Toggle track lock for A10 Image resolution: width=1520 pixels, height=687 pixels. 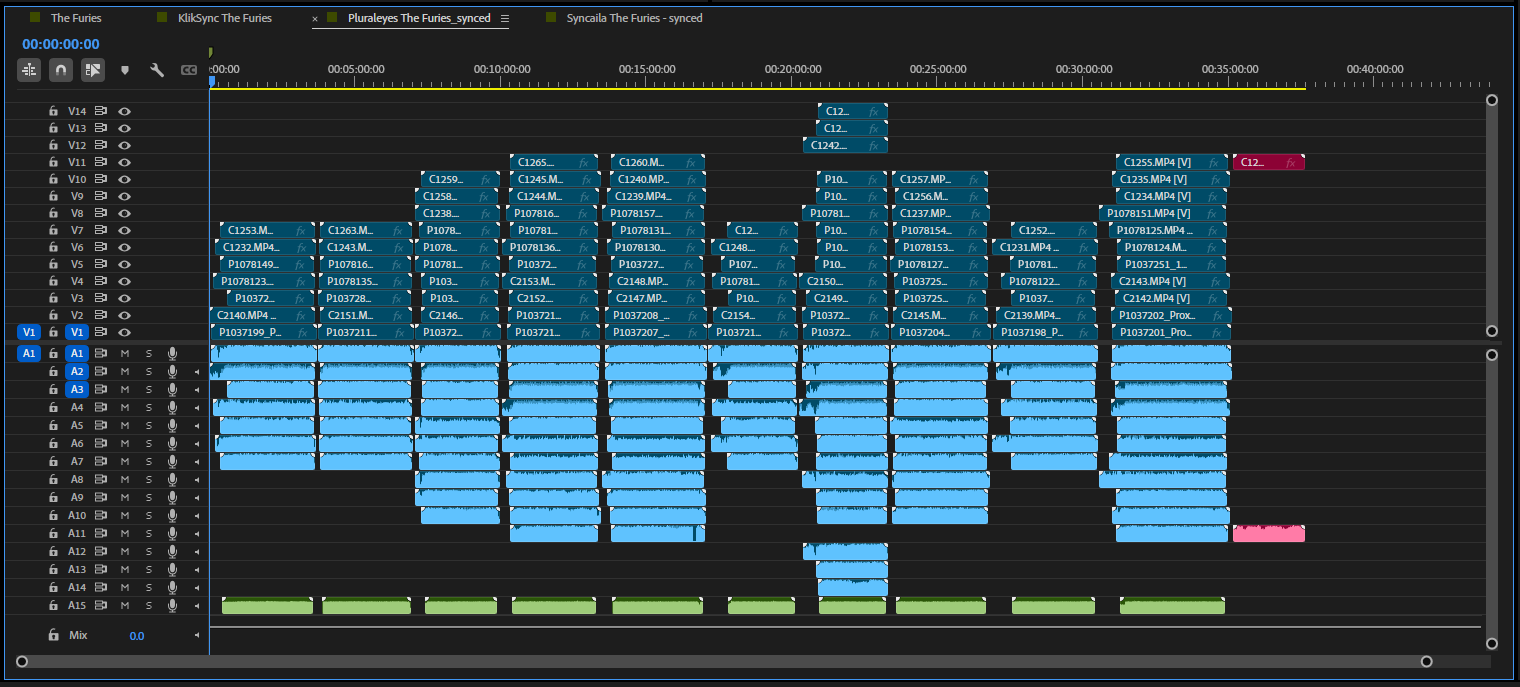click(x=54, y=515)
